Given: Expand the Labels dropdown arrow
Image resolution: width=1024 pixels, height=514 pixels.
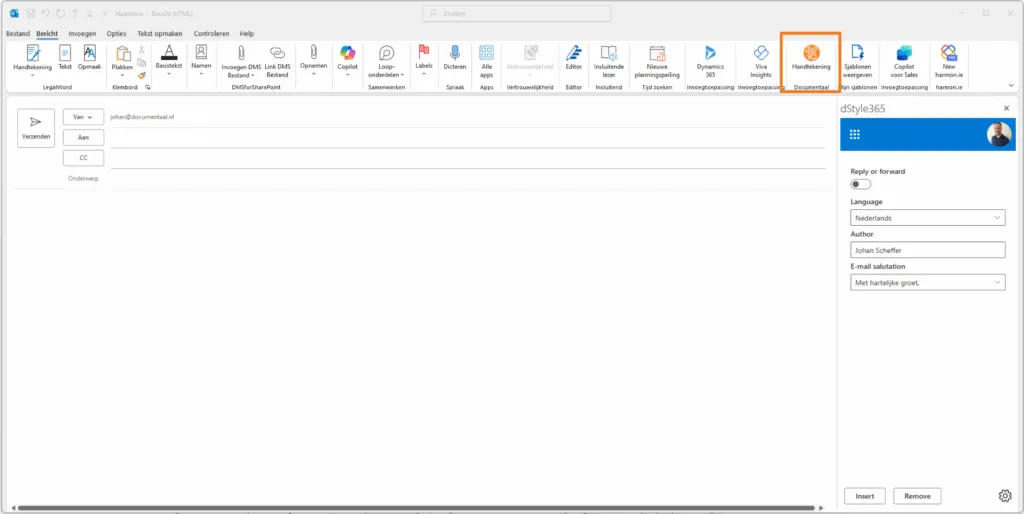Looking at the screenshot, I should [424, 74].
